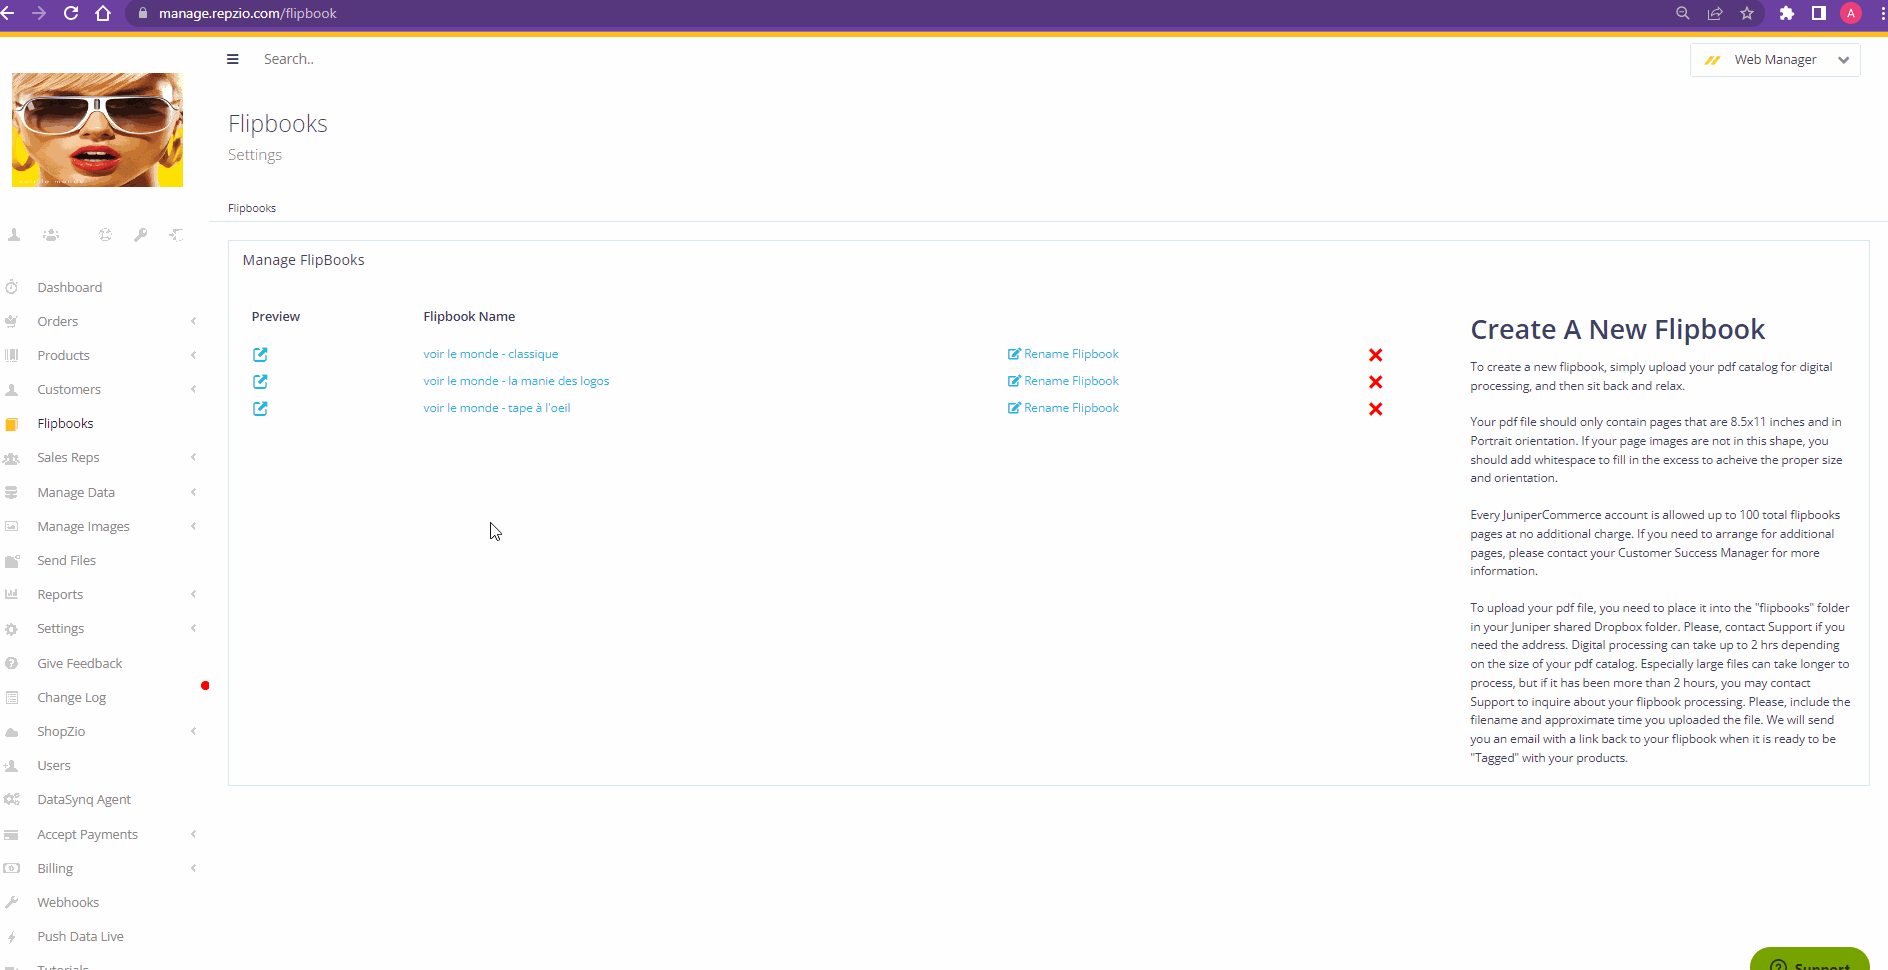Open preview of tape à l'oeil flipbook
The width and height of the screenshot is (1888, 970).
260,408
